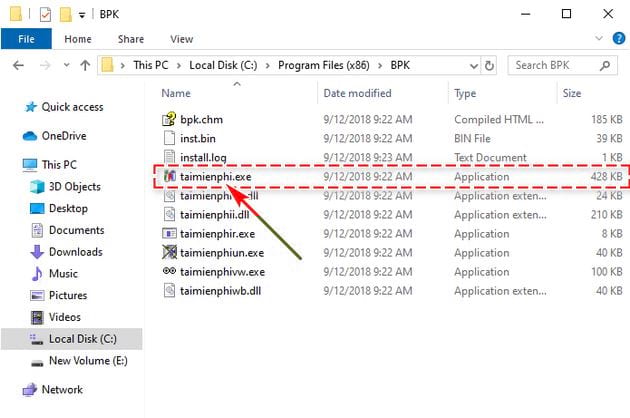Click the taimienphir.exe application icon
Image resolution: width=630 pixels, height=418 pixels.
(x=169, y=234)
